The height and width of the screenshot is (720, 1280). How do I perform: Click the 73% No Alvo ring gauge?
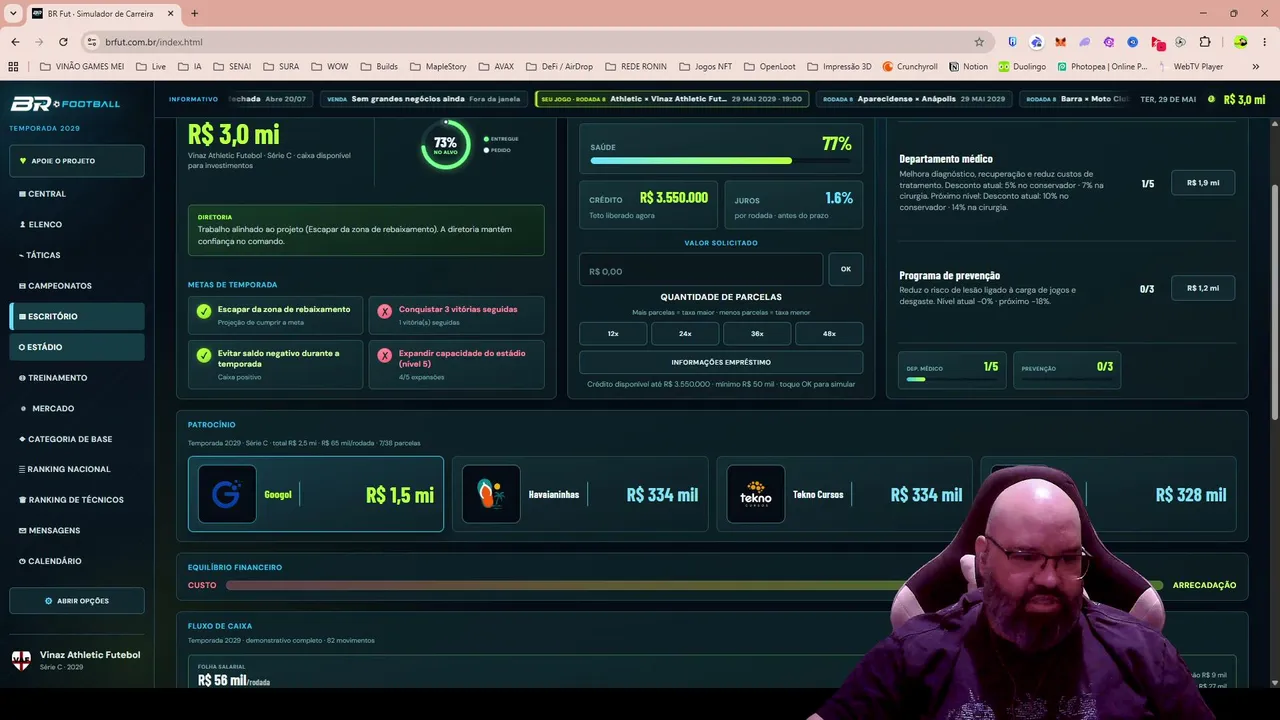[445, 145]
